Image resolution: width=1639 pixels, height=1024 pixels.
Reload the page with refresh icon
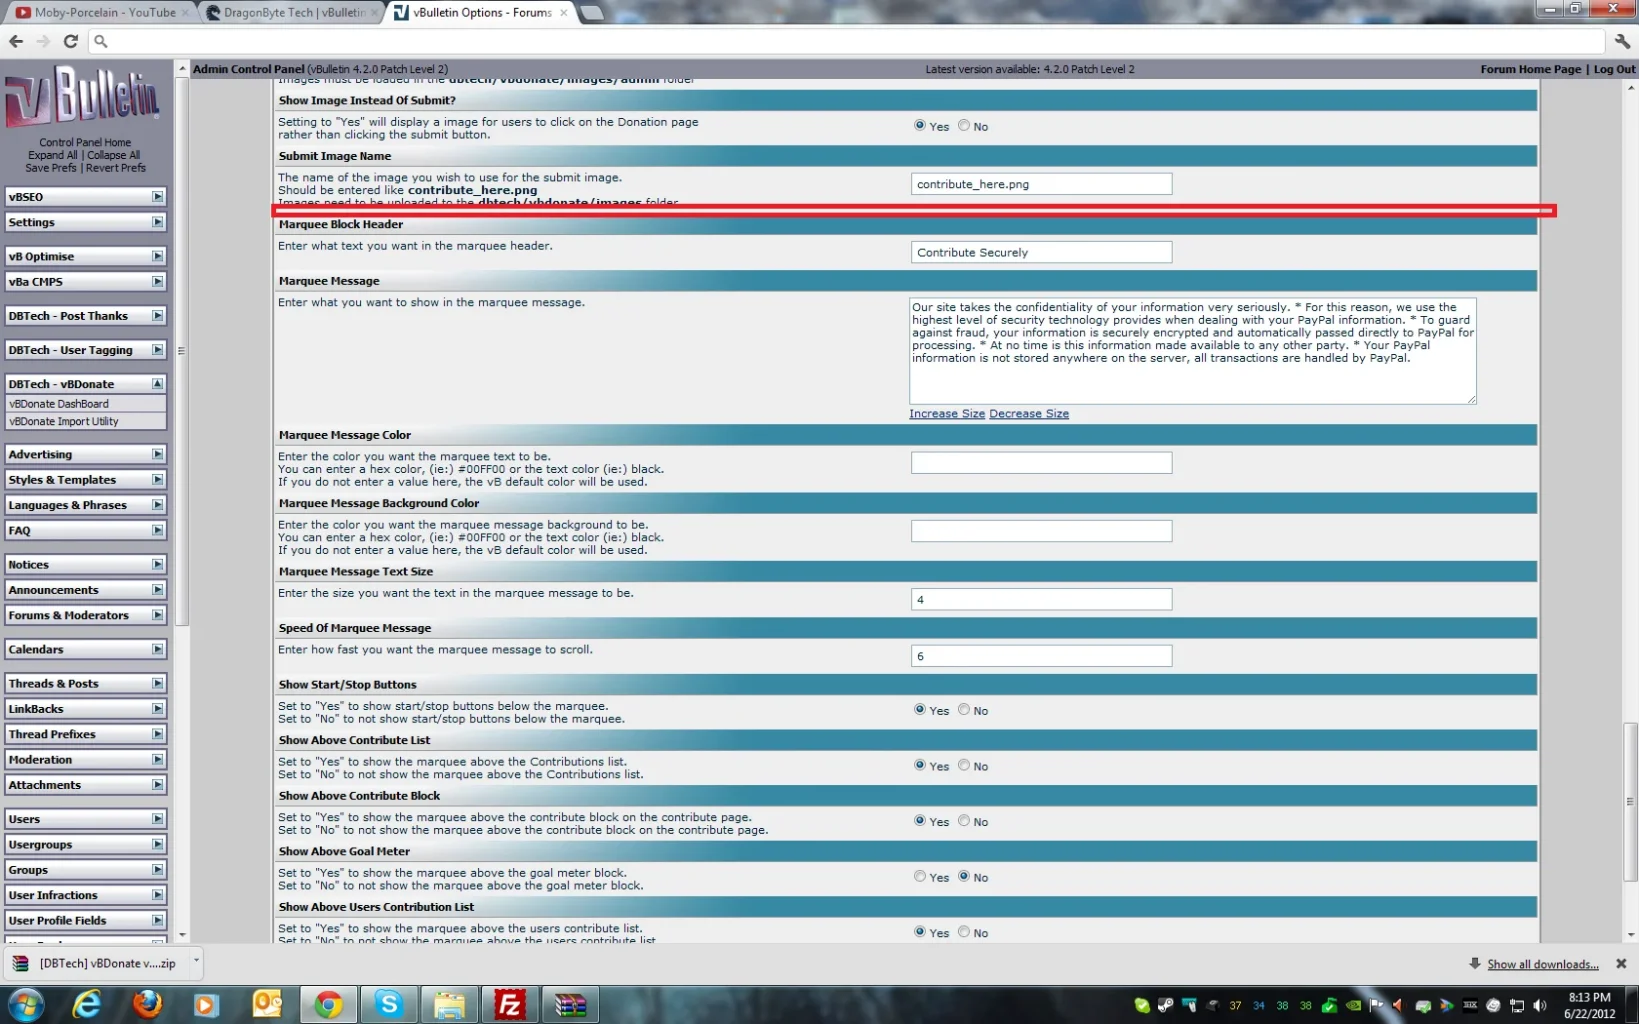pos(70,41)
